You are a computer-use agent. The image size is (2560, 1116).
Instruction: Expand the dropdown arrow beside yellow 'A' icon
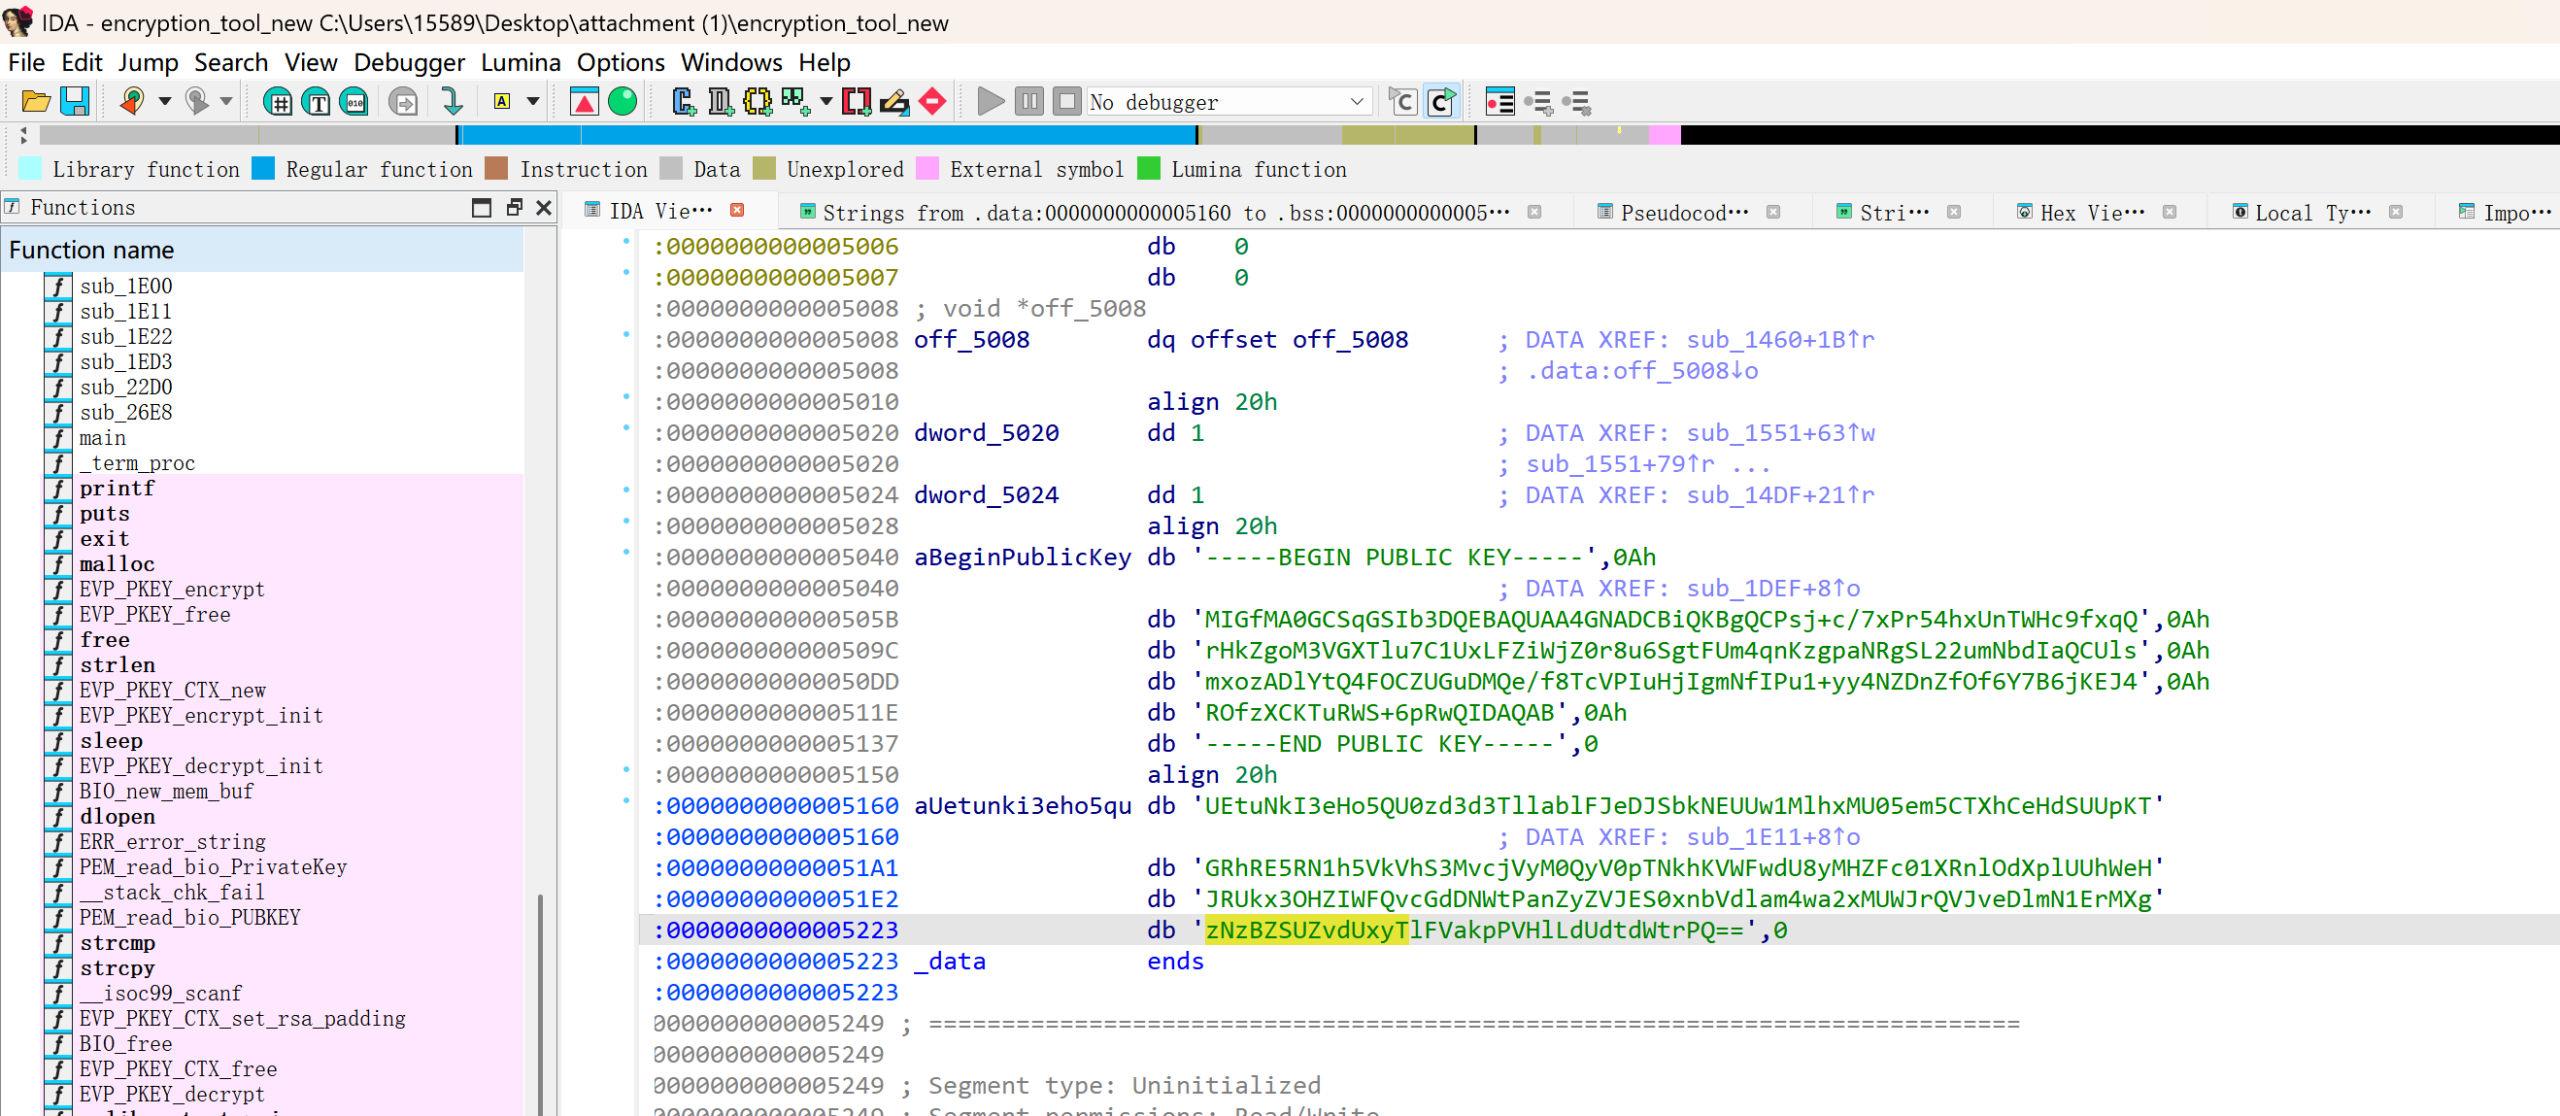(x=533, y=101)
